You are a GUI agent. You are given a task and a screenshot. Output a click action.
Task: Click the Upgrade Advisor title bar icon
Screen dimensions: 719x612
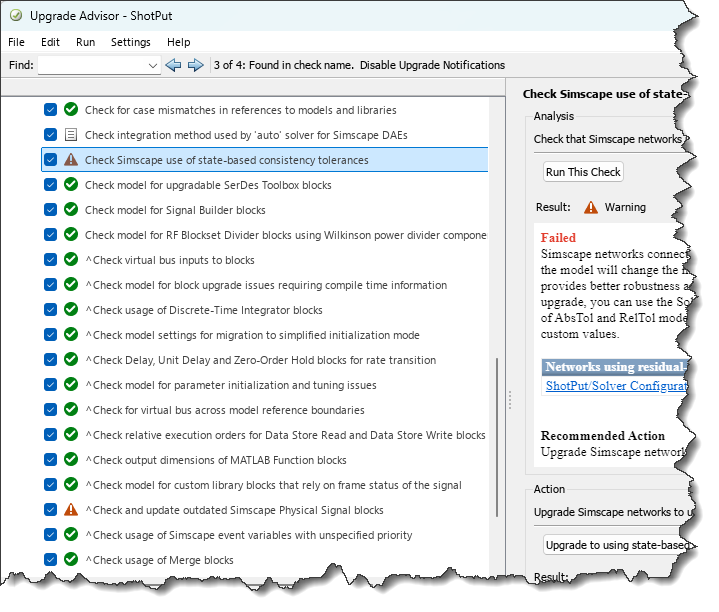[x=15, y=17]
